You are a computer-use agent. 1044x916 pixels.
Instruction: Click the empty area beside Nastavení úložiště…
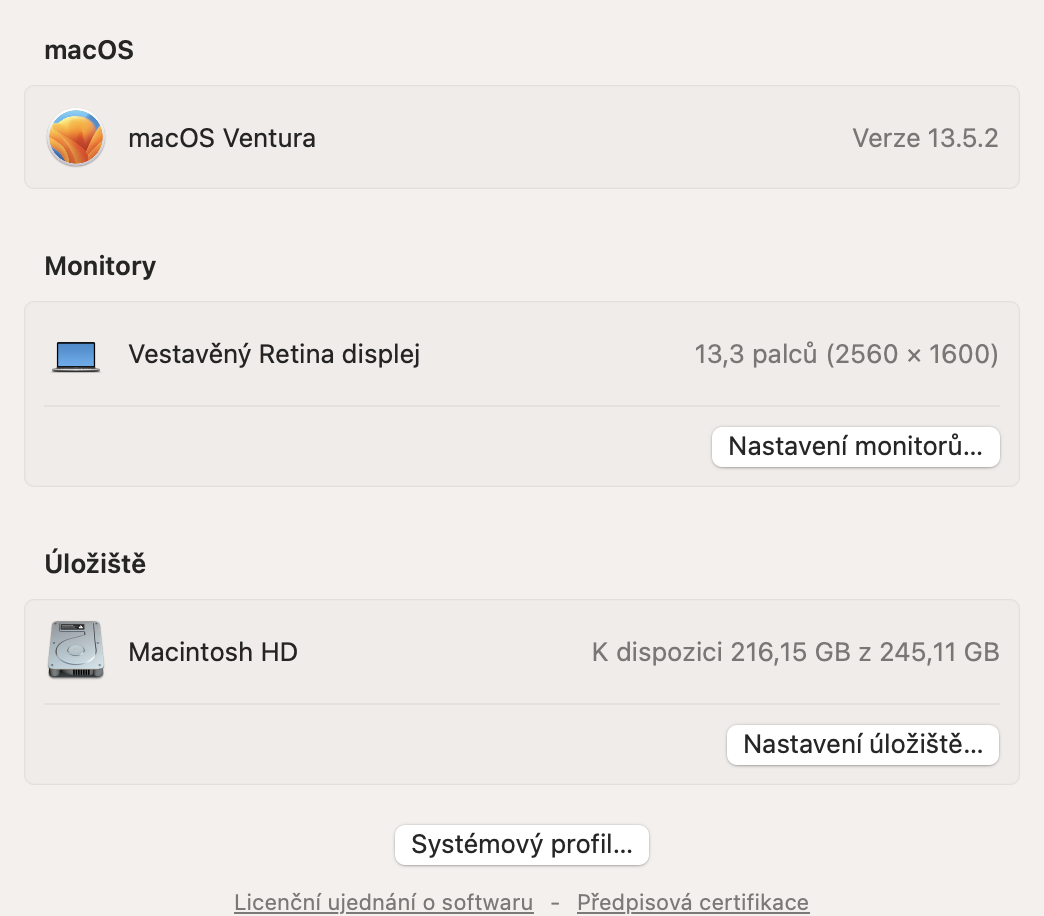point(380,745)
